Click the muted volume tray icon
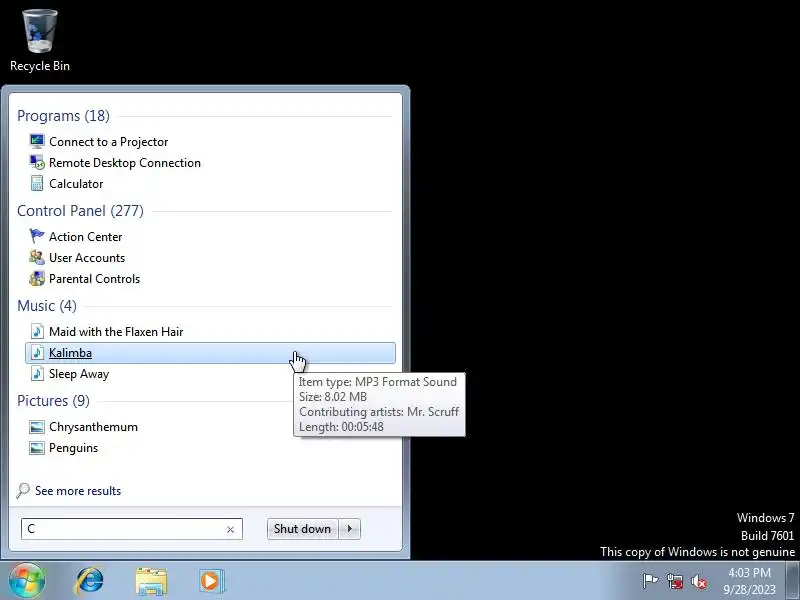Screen dimensions: 800x600 click(699, 581)
